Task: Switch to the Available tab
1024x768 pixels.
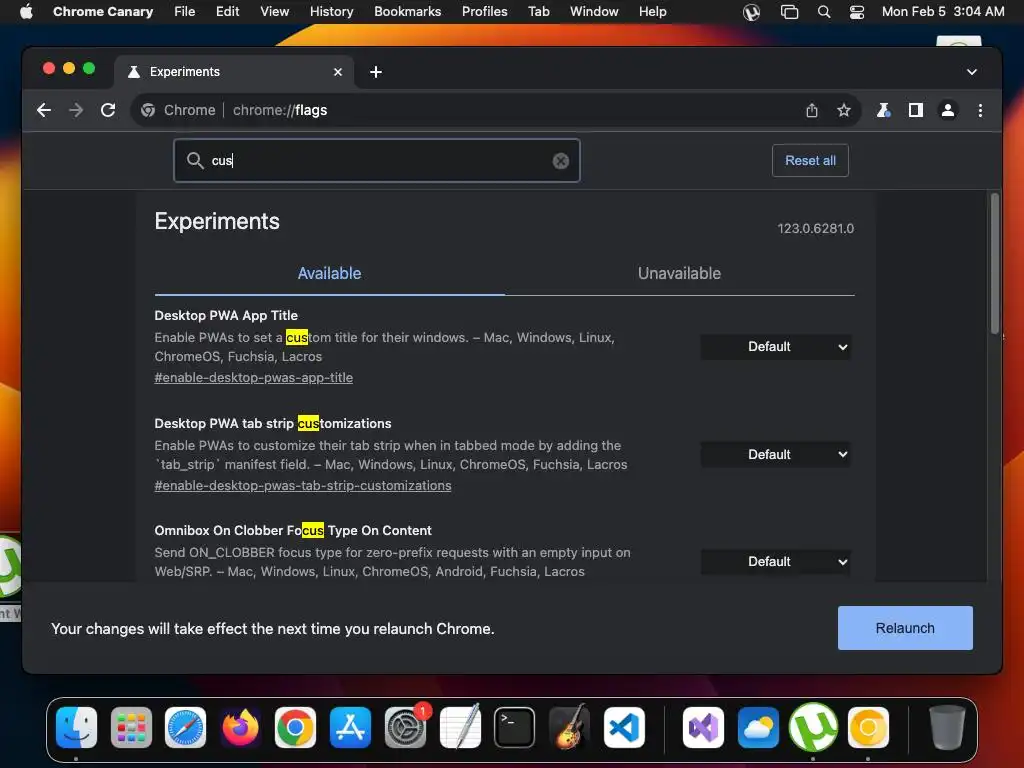Action: point(329,274)
